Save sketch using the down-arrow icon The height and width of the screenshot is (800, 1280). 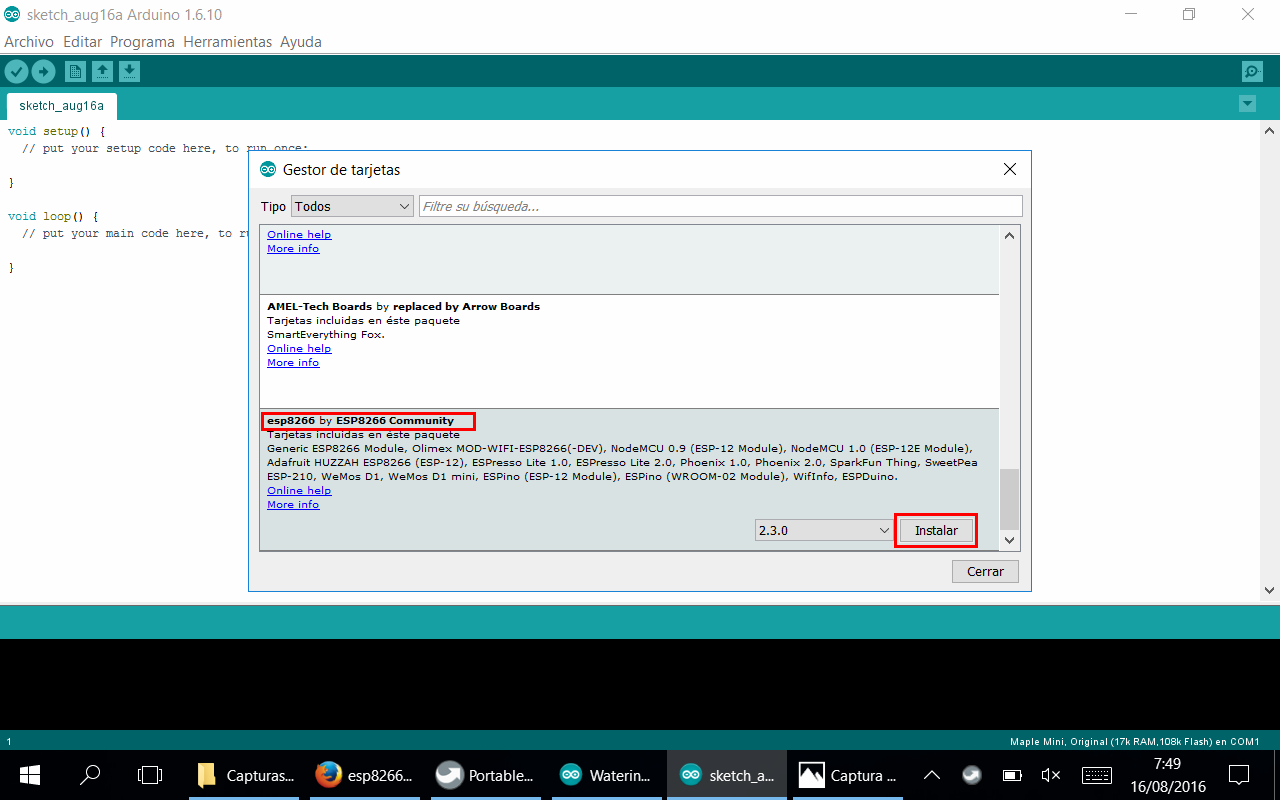[129, 71]
